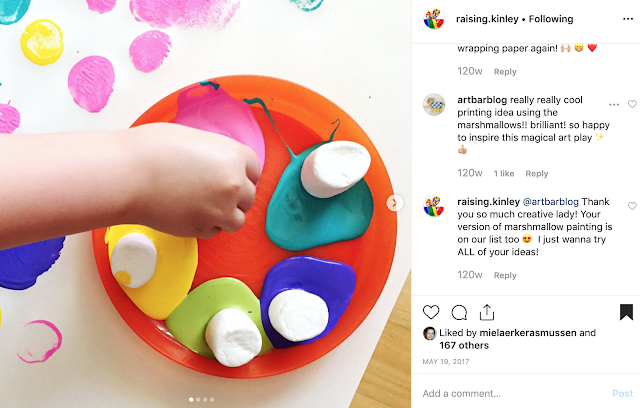Open post options three-dot menu
The height and width of the screenshot is (408, 640).
tap(628, 19)
